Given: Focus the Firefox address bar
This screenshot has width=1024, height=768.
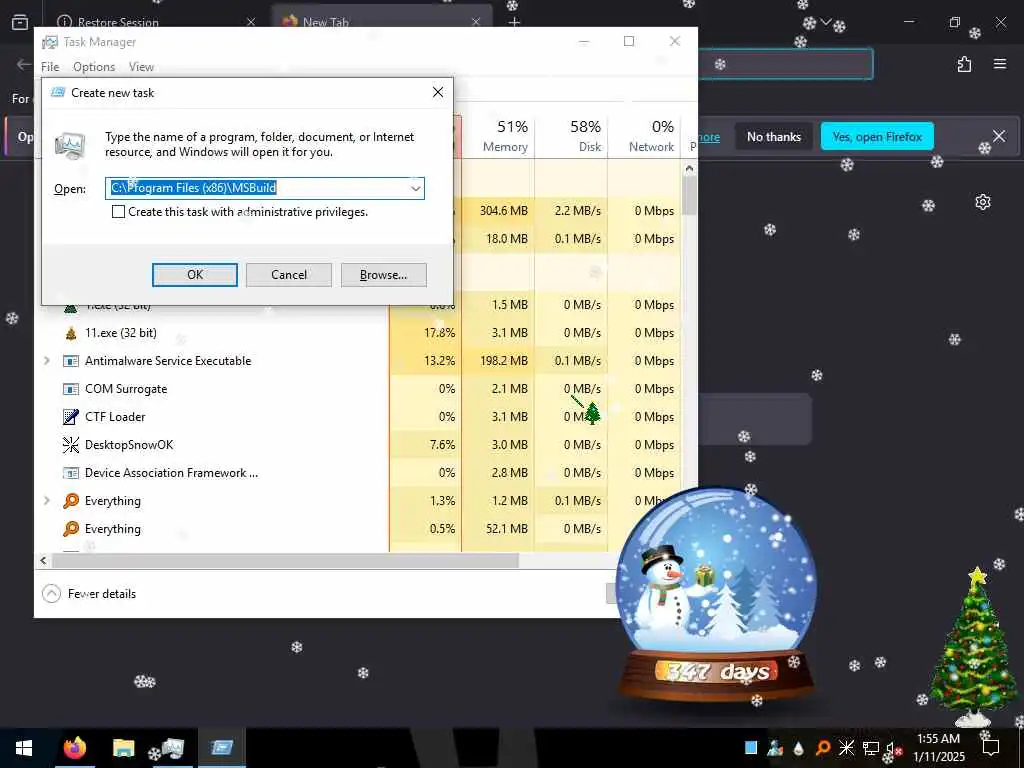Looking at the screenshot, I should tap(784, 64).
